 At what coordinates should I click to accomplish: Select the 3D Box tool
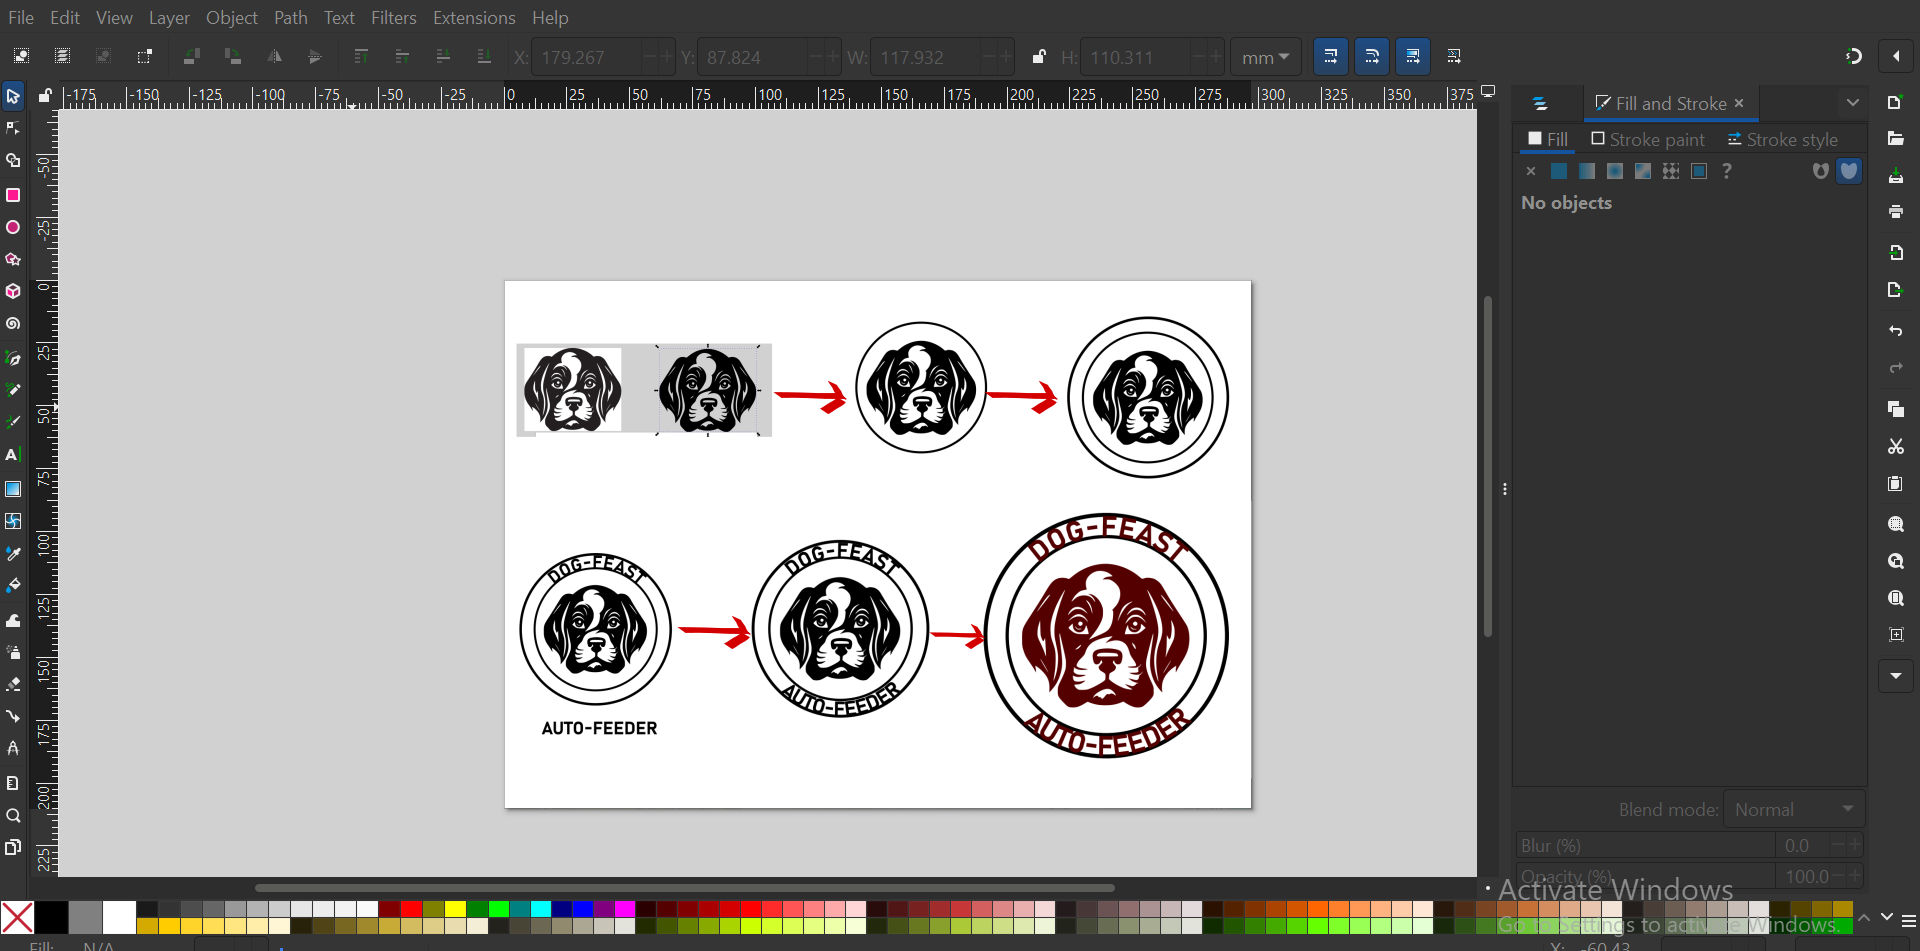pos(13,291)
